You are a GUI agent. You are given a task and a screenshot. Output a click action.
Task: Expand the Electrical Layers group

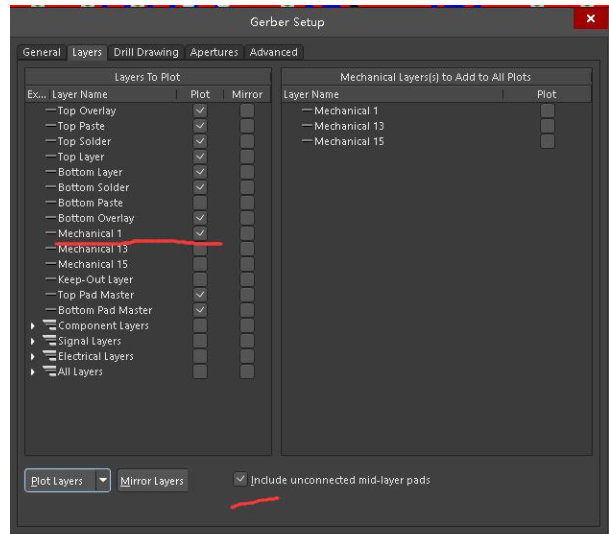tap(33, 357)
